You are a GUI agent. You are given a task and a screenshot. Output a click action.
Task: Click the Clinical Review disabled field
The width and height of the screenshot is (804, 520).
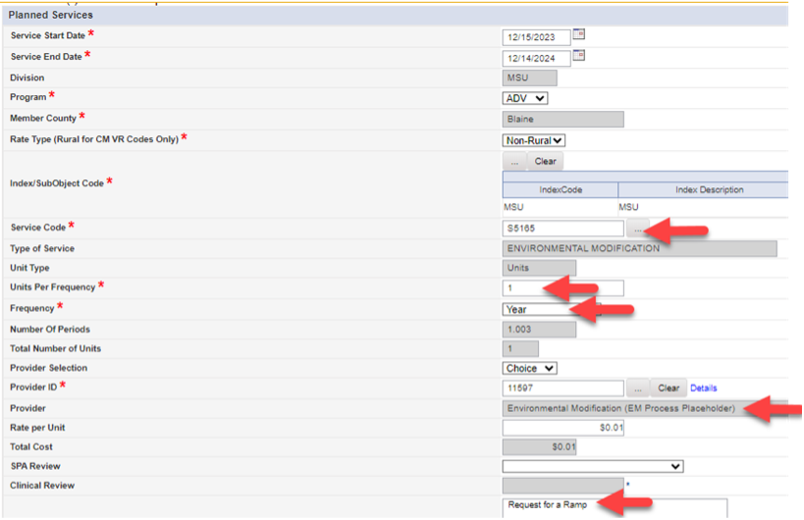click(x=562, y=486)
